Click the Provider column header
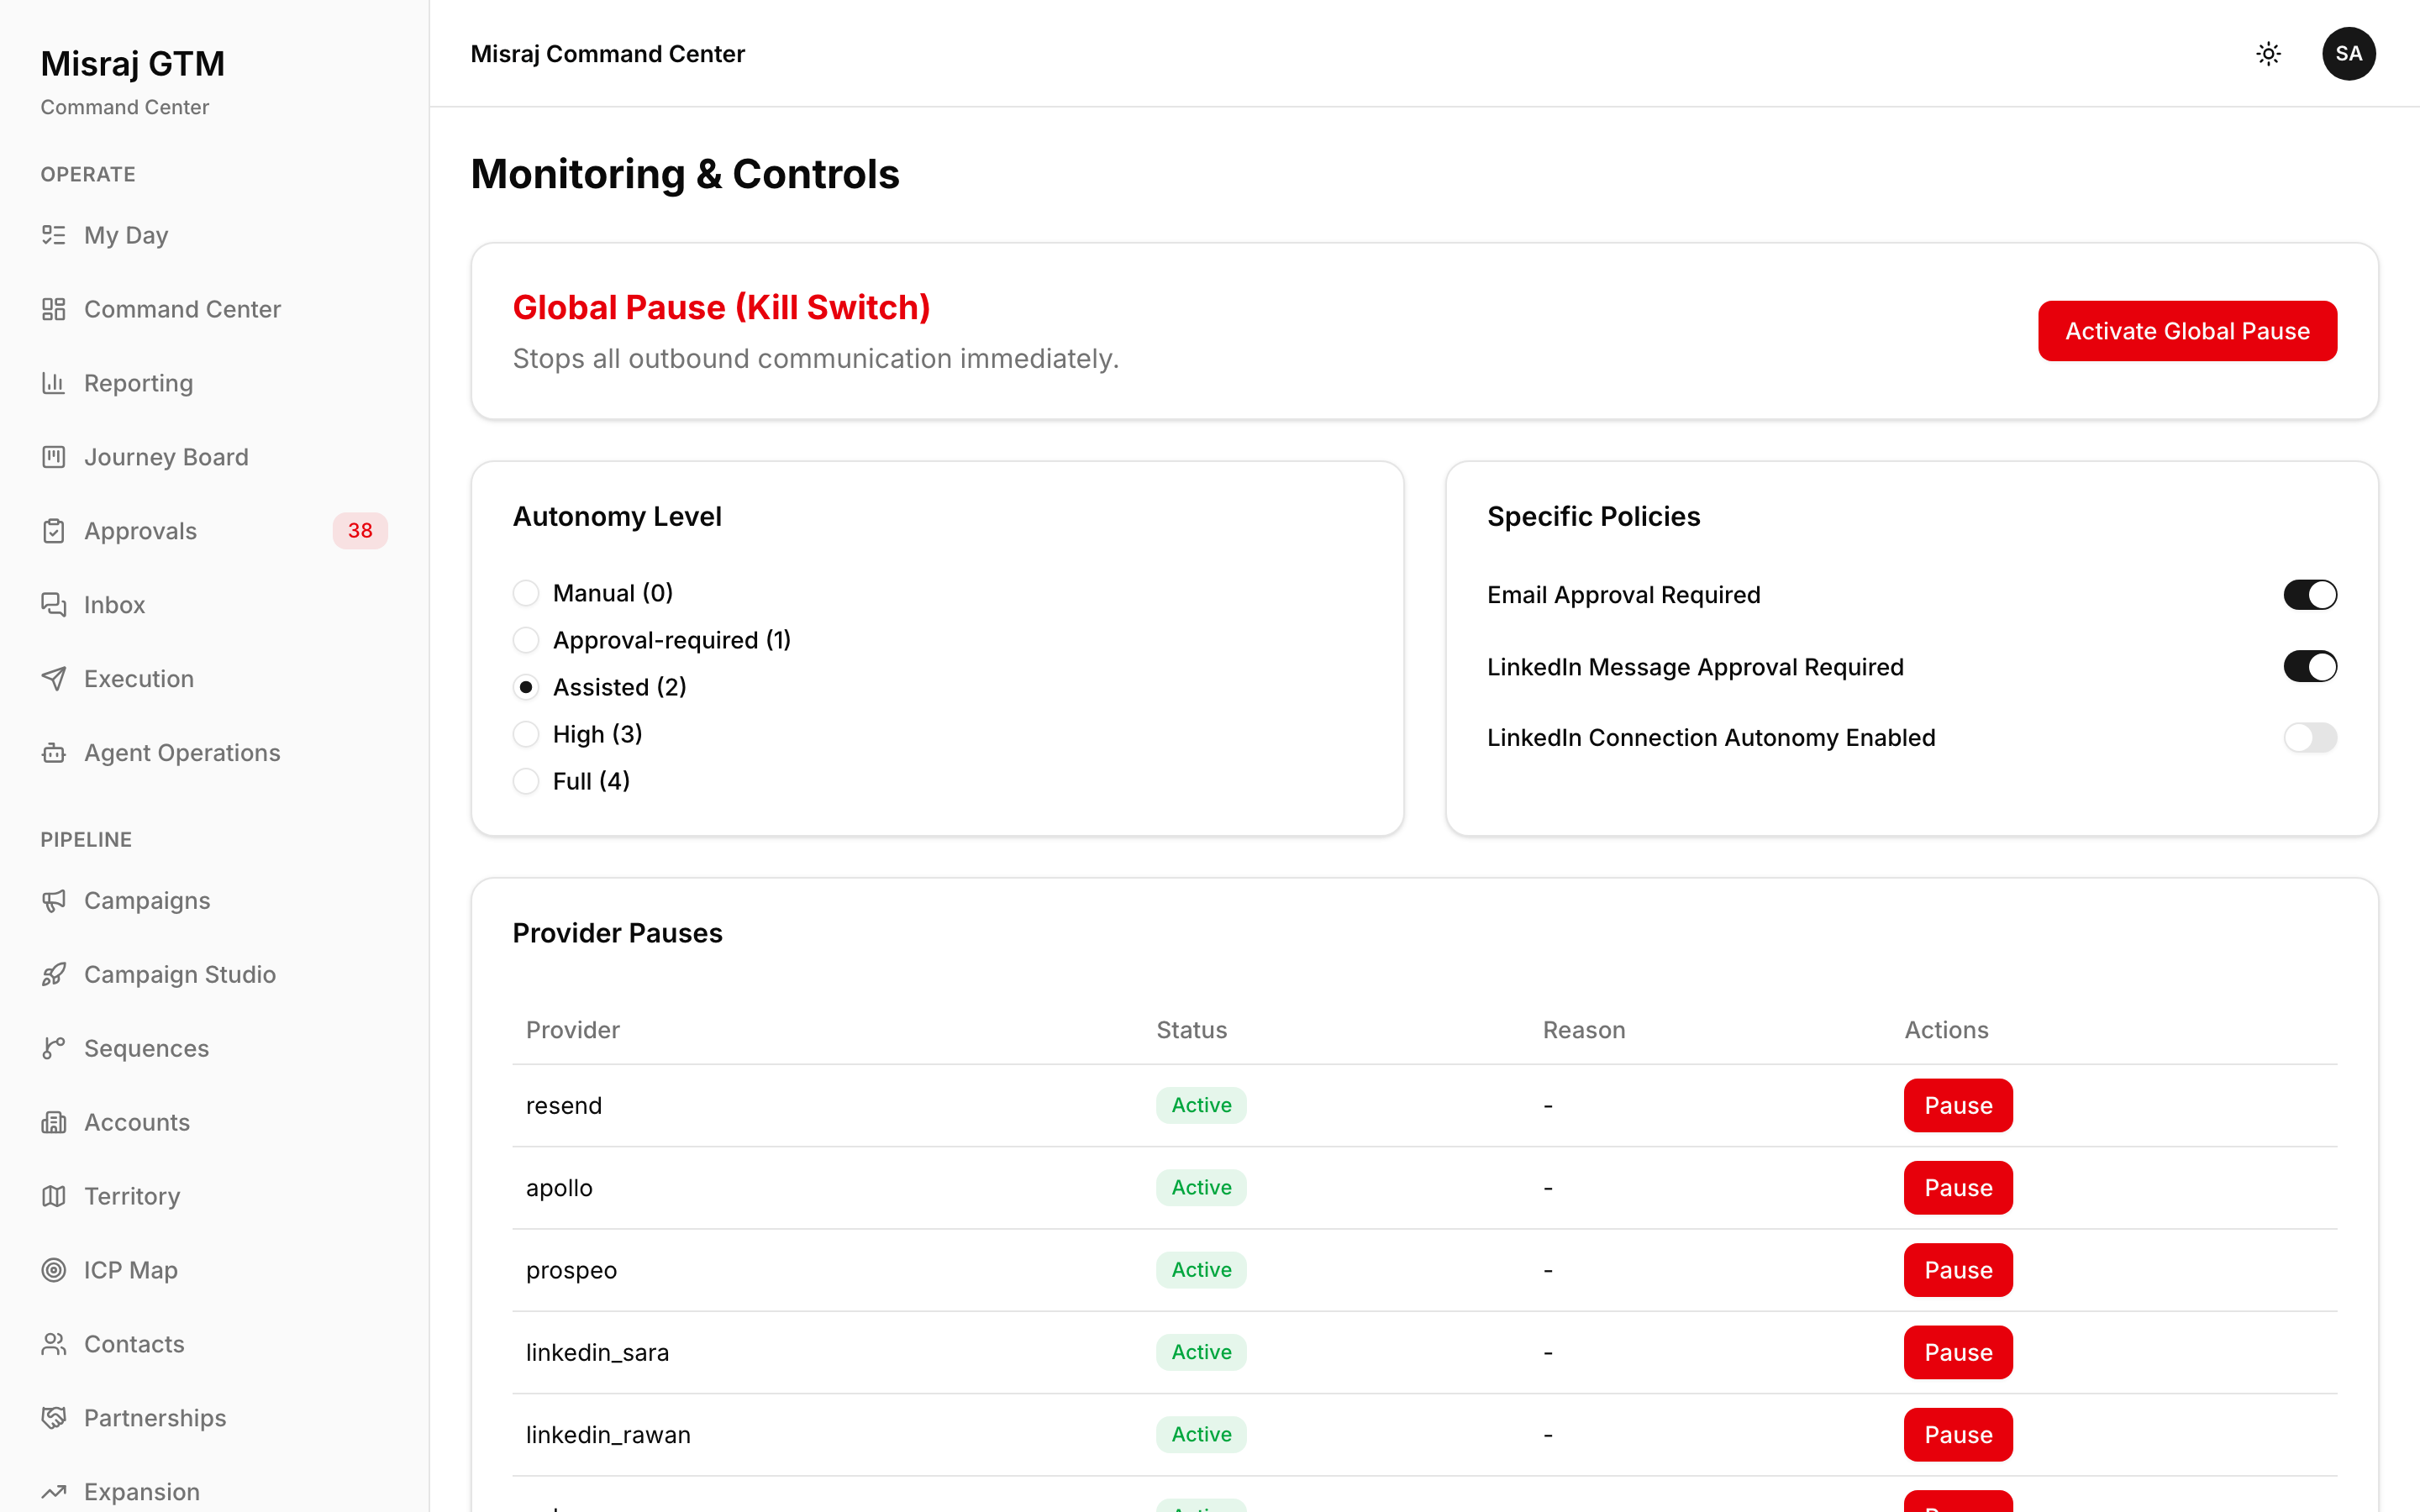 tap(573, 1030)
